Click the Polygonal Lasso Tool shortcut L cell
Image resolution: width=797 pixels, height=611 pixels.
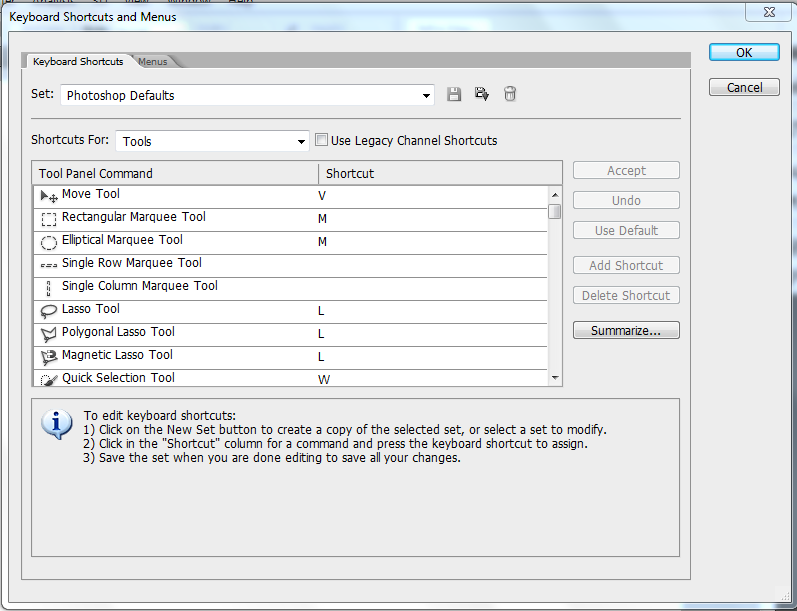tap(432, 334)
